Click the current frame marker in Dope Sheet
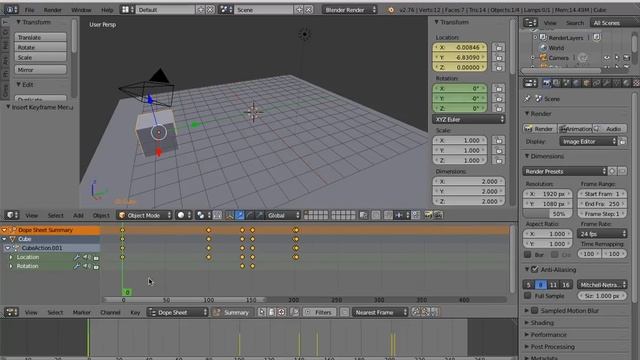The height and width of the screenshot is (360, 640). point(127,292)
